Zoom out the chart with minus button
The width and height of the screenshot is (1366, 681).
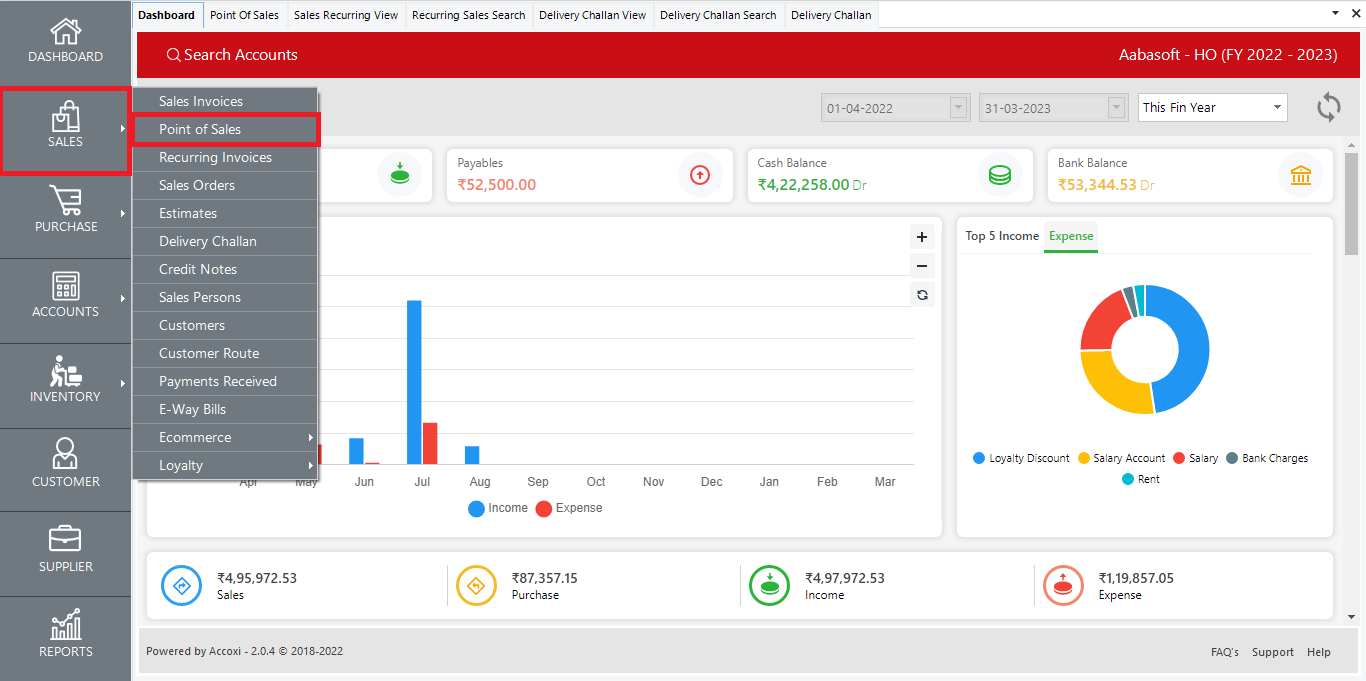(x=922, y=266)
